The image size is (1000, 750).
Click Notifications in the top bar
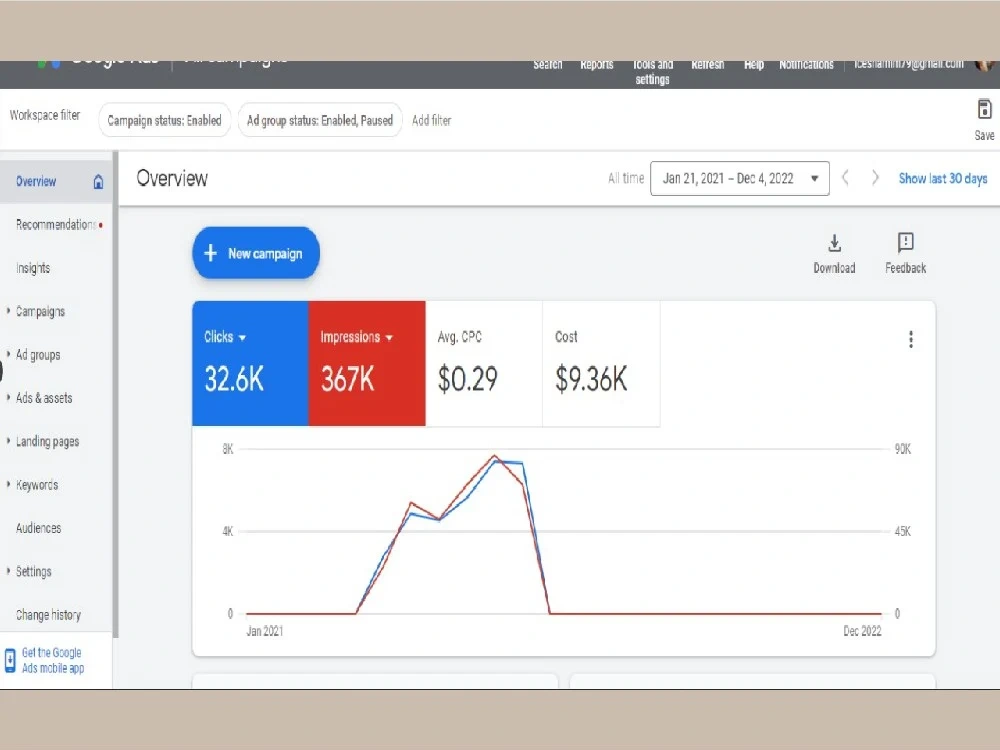point(806,64)
